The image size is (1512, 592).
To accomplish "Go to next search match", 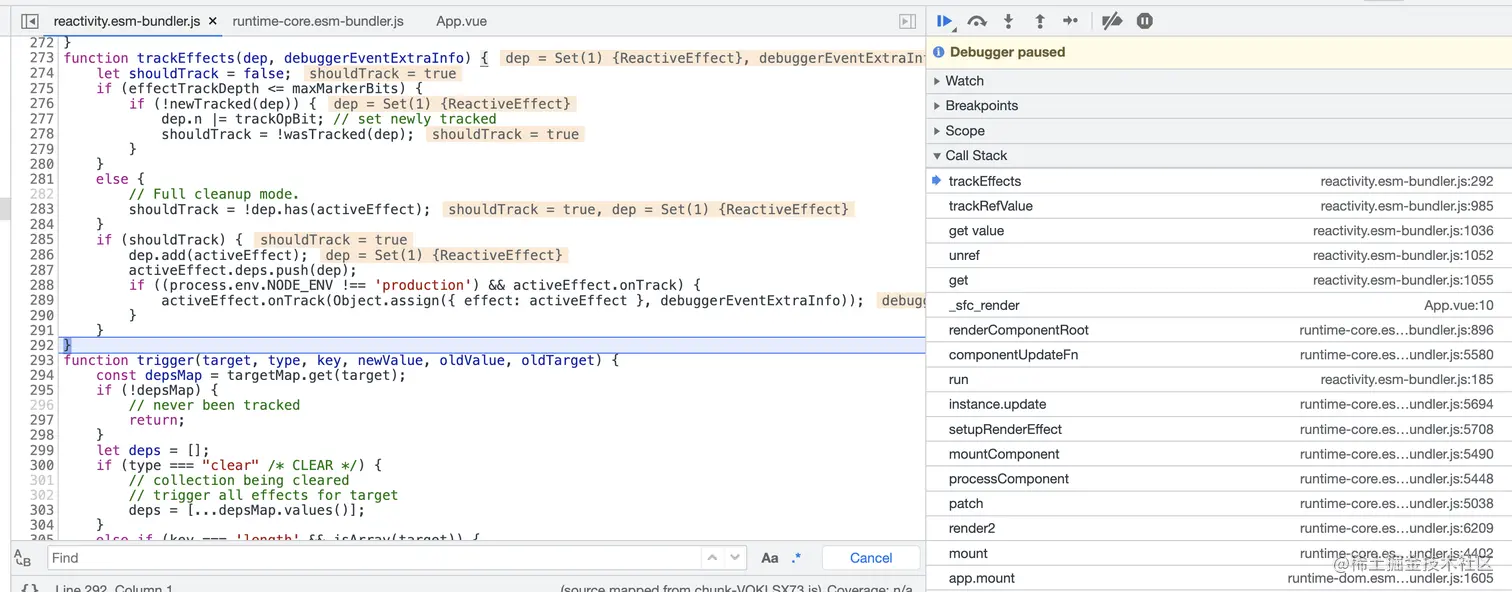I will pyautogui.click(x=736, y=558).
